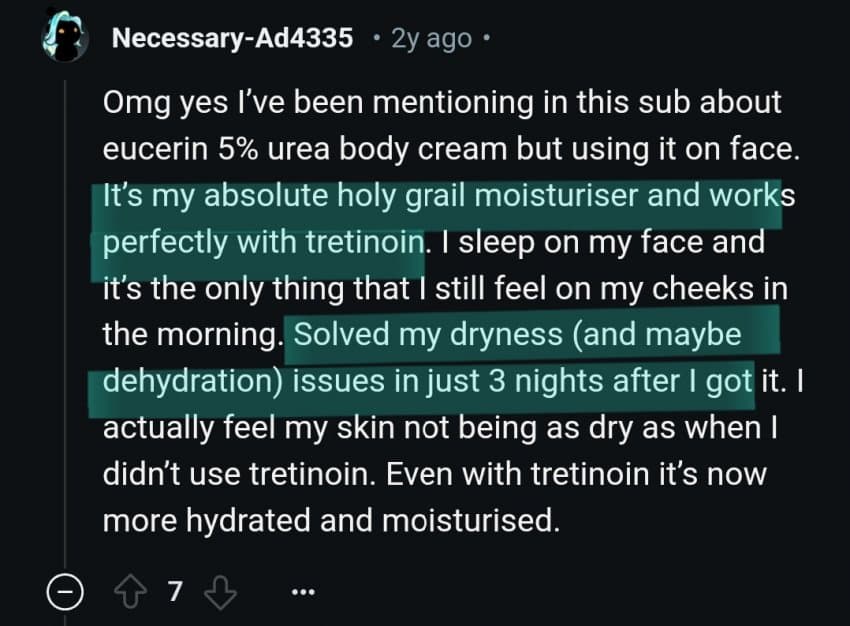Collapse the comment using the minus circle
The width and height of the screenshot is (850, 626).
tap(65, 592)
